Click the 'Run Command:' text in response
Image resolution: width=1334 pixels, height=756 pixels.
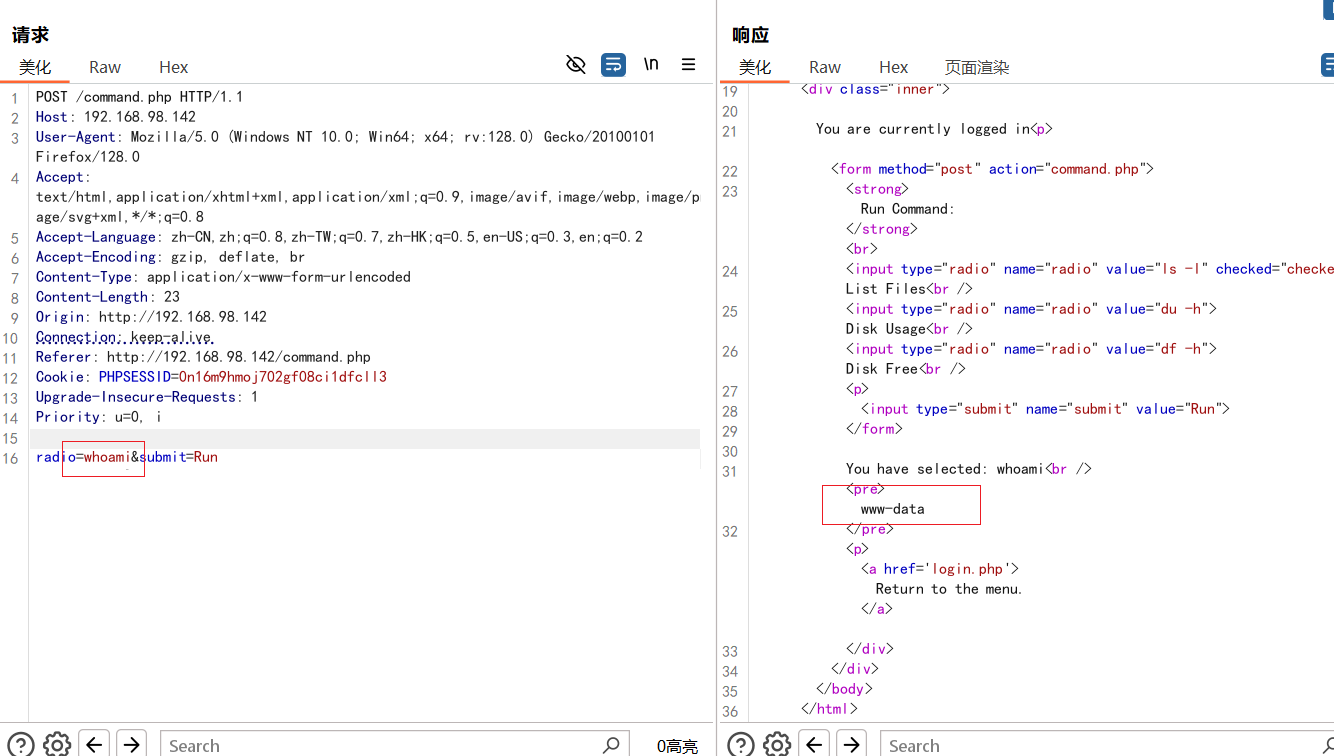coord(907,209)
